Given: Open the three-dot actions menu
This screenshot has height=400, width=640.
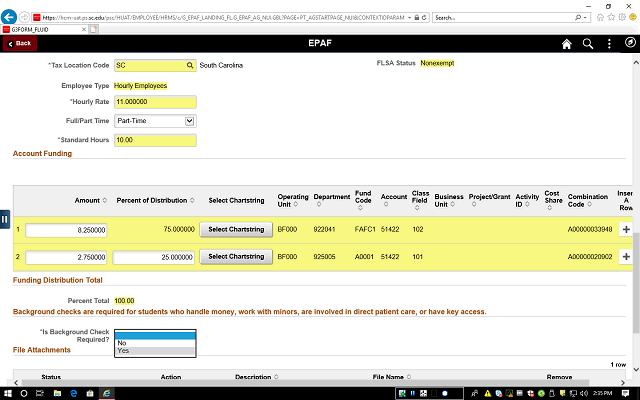Looking at the screenshot, I should coord(609,44).
